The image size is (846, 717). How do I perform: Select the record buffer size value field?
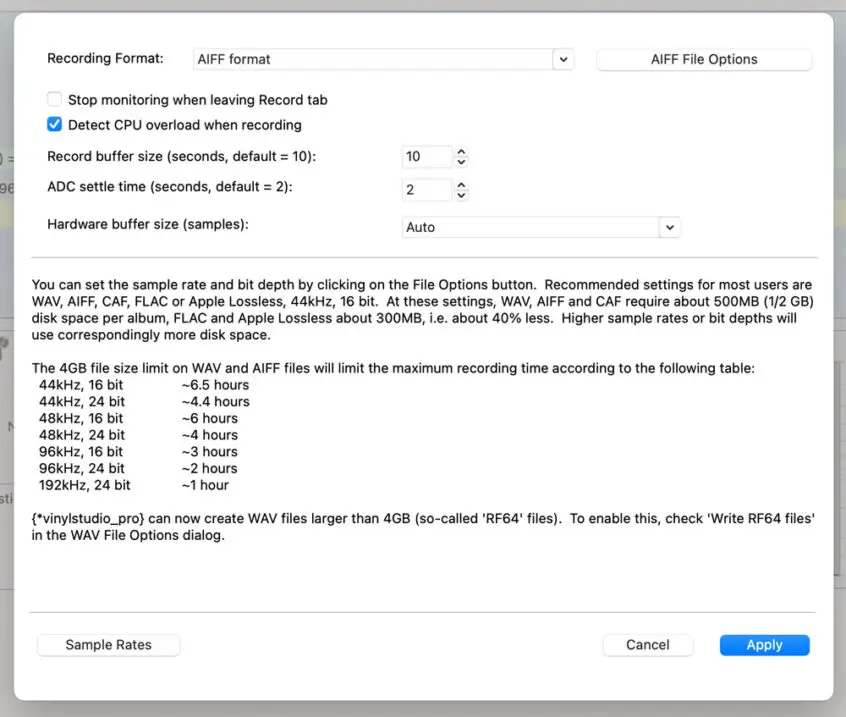[425, 157]
